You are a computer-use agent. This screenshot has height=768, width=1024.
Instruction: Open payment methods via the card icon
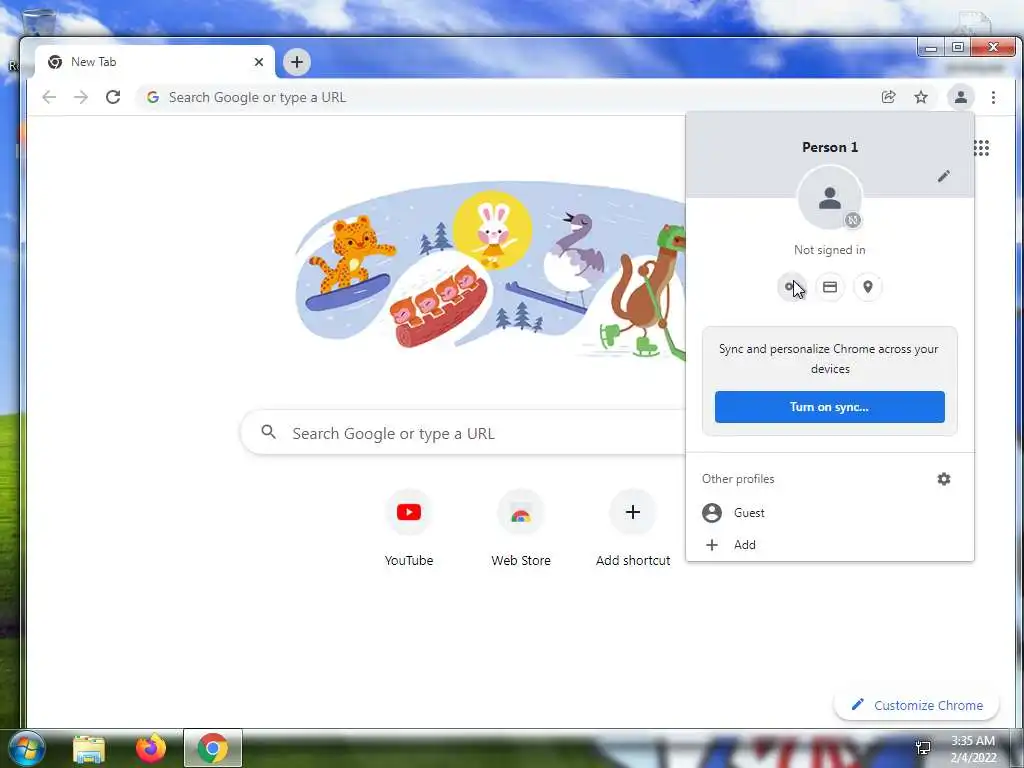click(830, 287)
